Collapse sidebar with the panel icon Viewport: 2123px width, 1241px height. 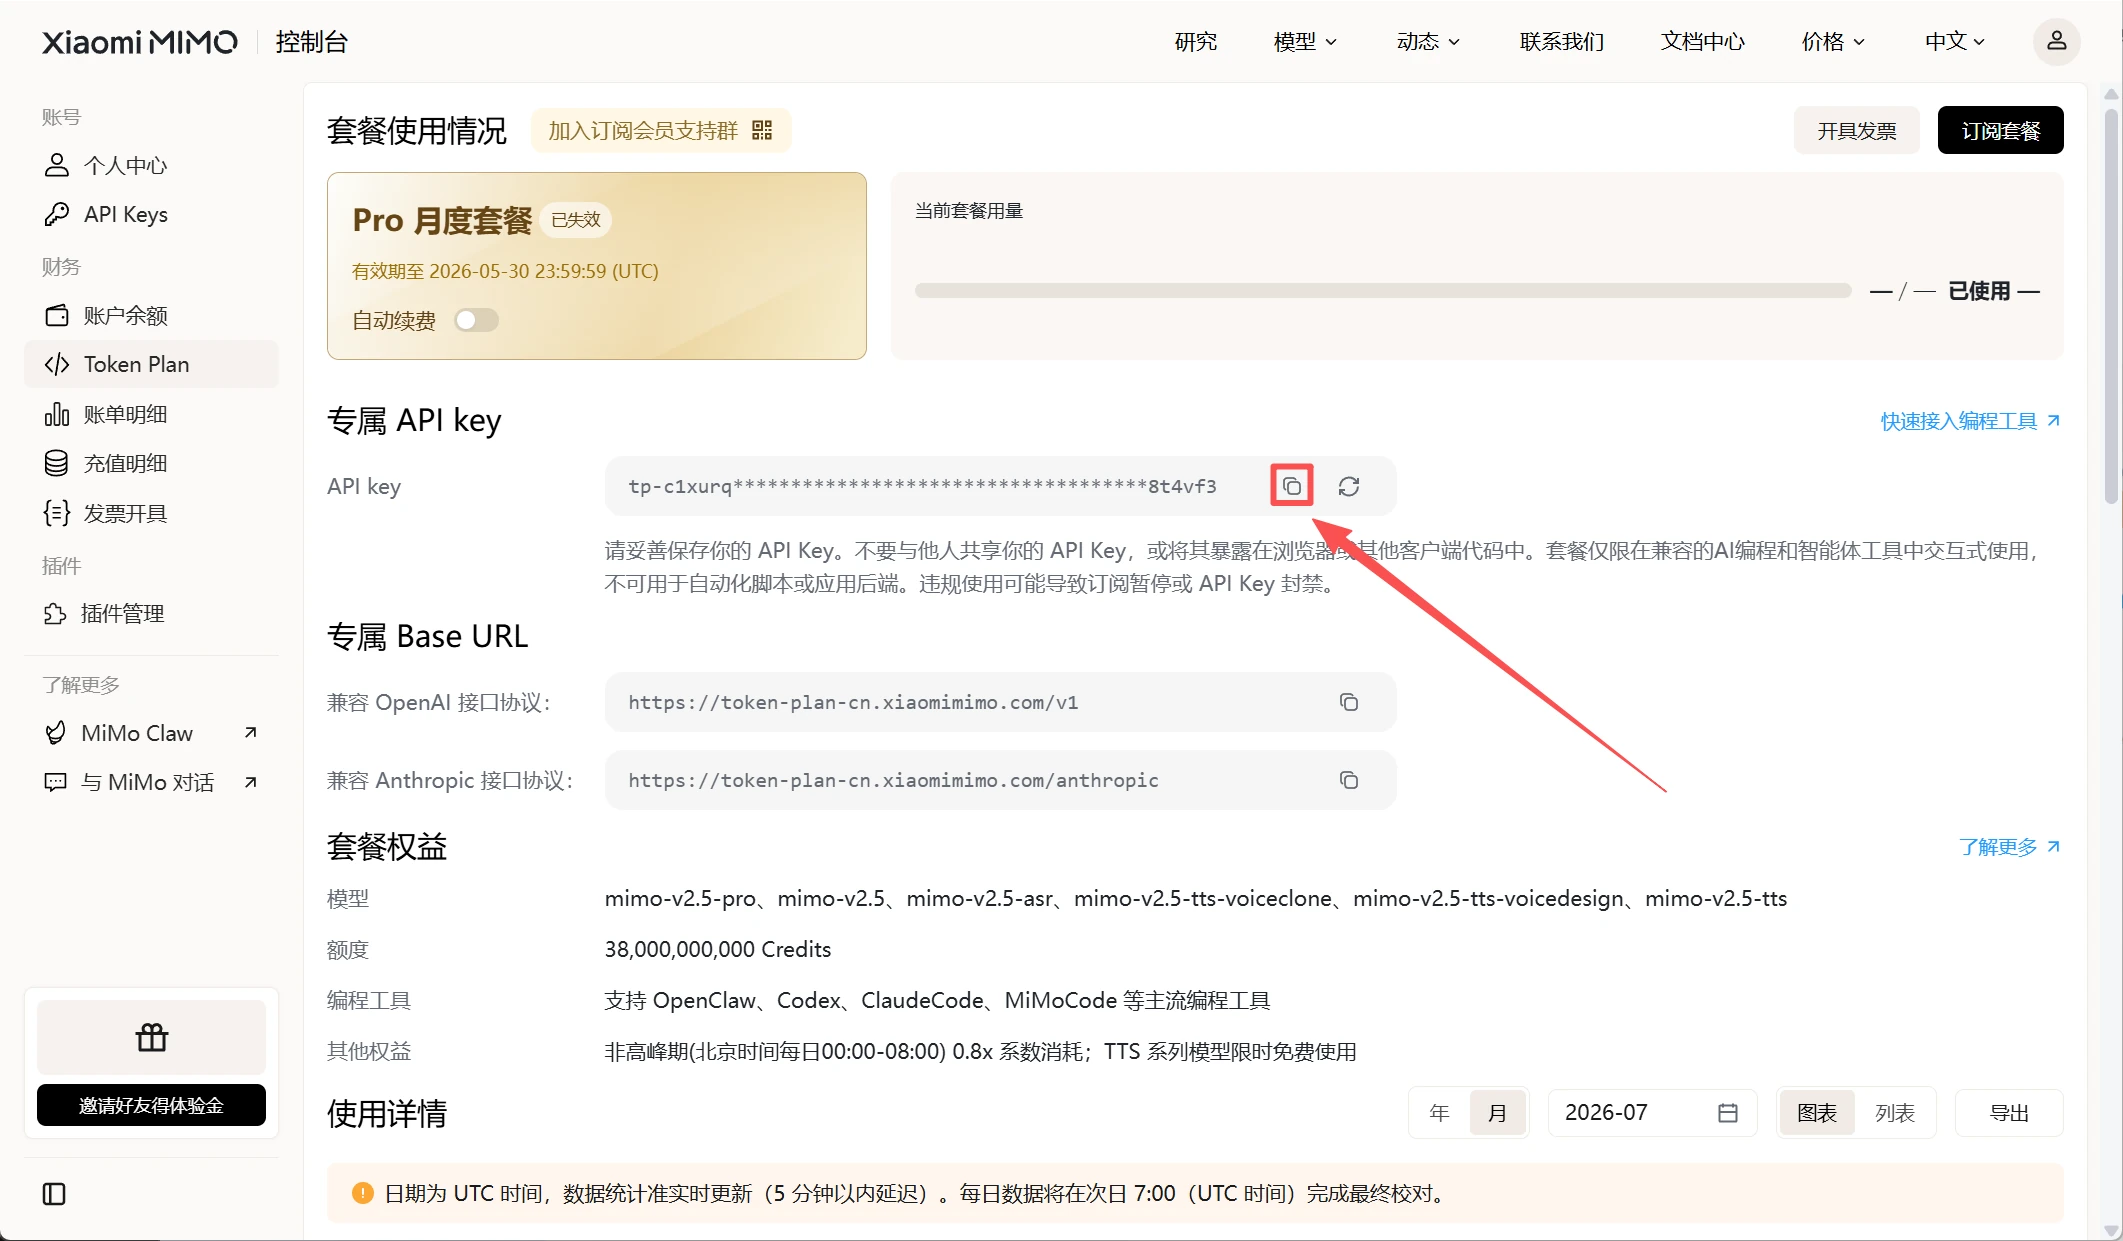54,1194
